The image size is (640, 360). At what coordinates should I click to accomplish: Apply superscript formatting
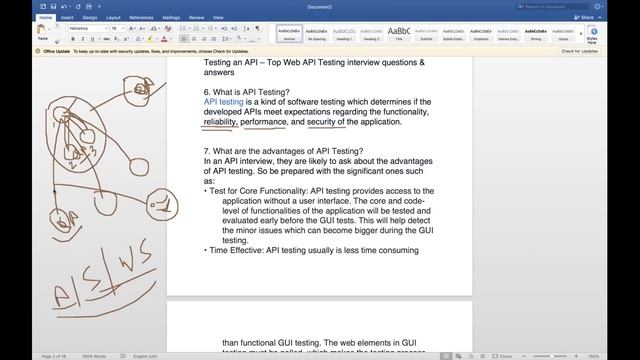pos(127,39)
